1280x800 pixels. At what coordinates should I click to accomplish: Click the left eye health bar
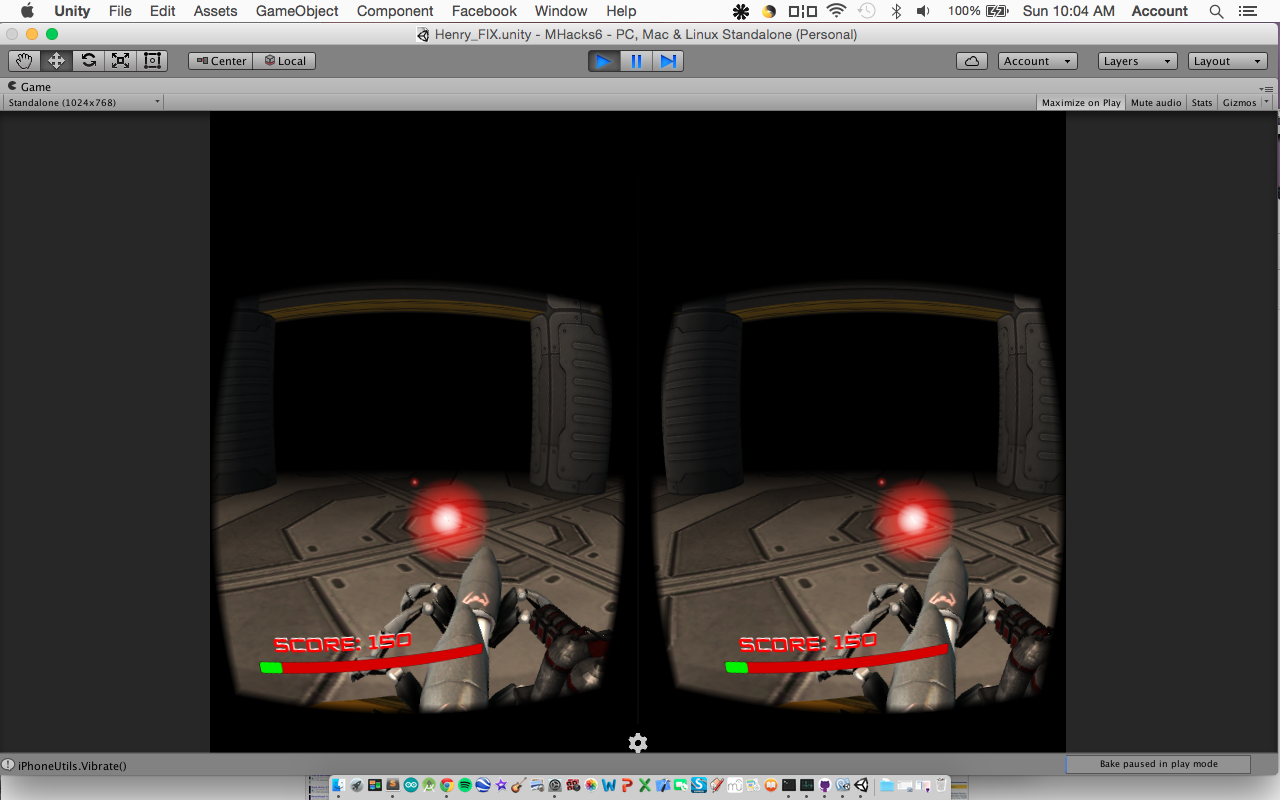[x=371, y=660]
